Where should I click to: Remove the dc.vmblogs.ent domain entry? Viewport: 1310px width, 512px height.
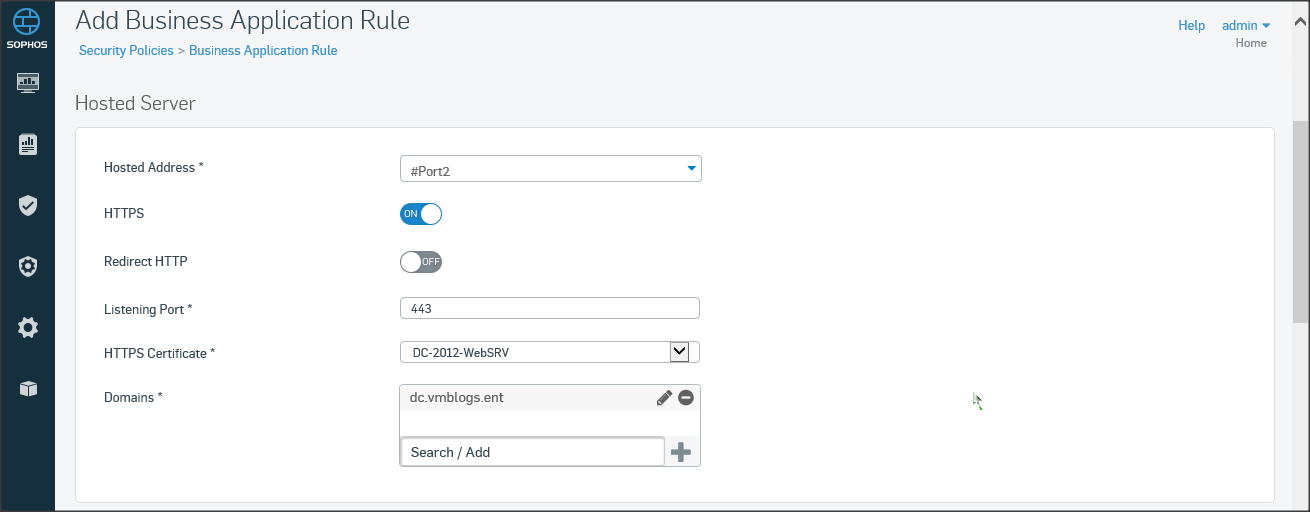(686, 398)
